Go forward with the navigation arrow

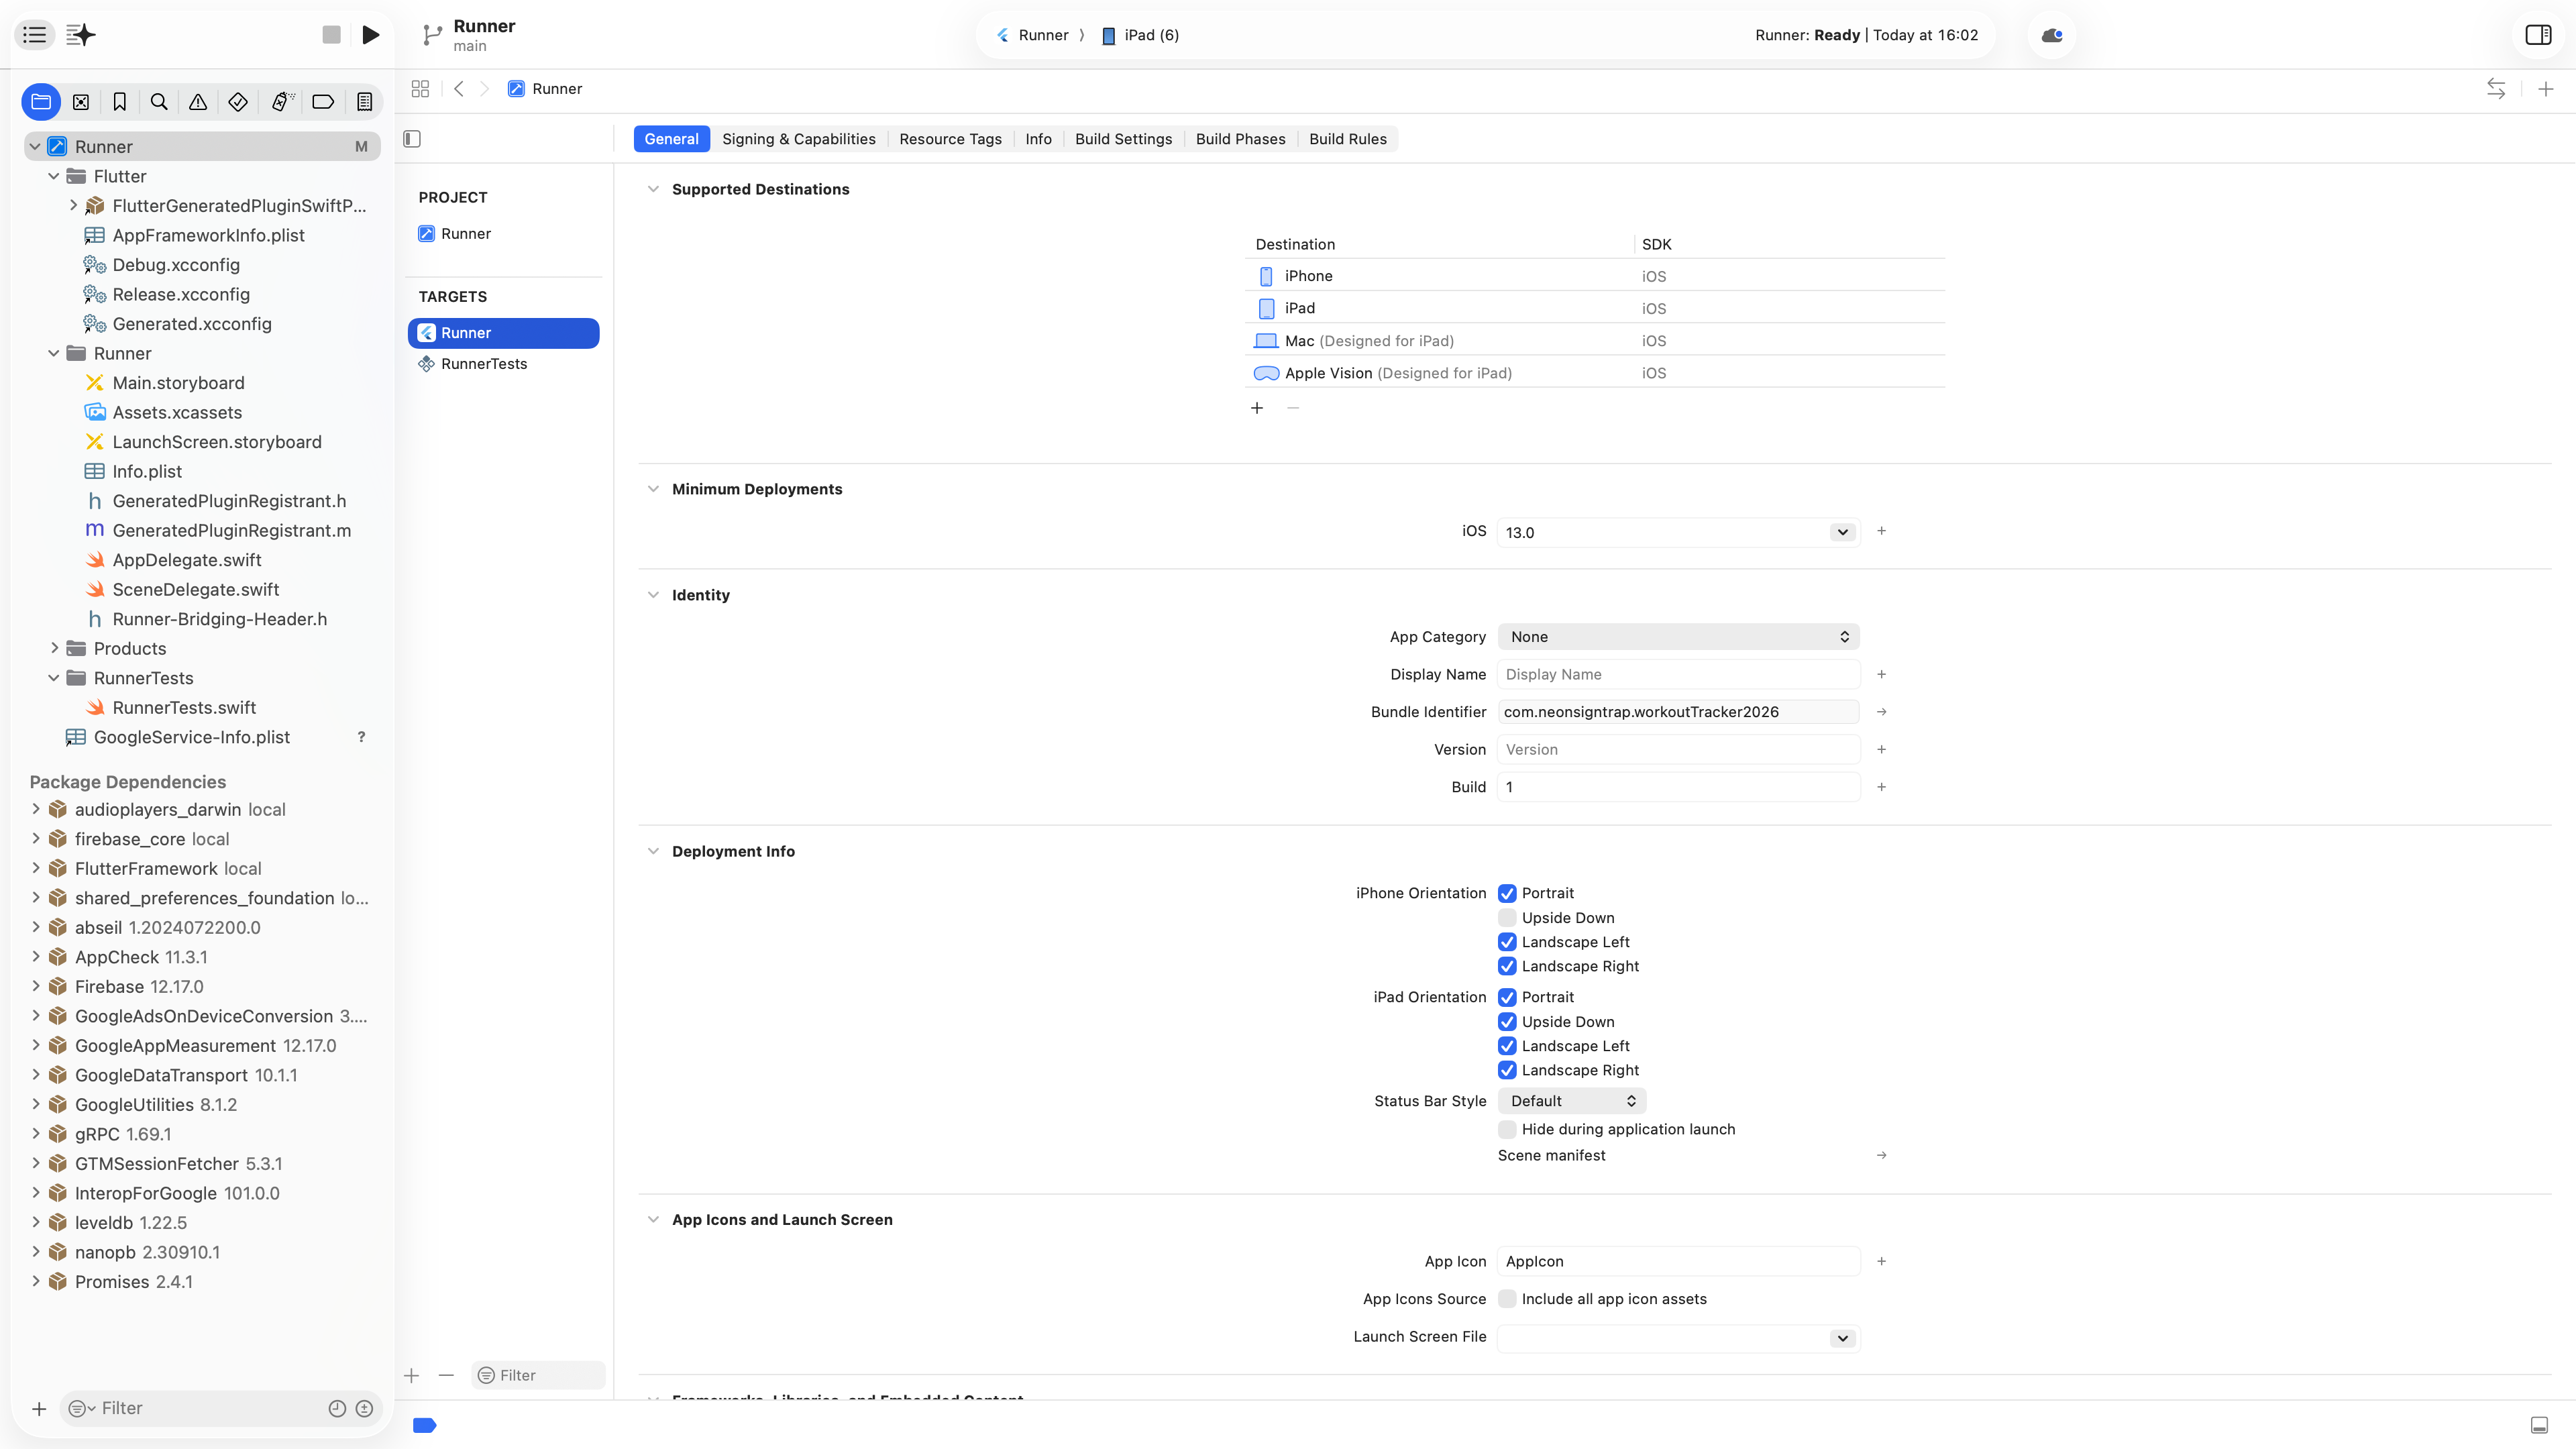click(485, 89)
